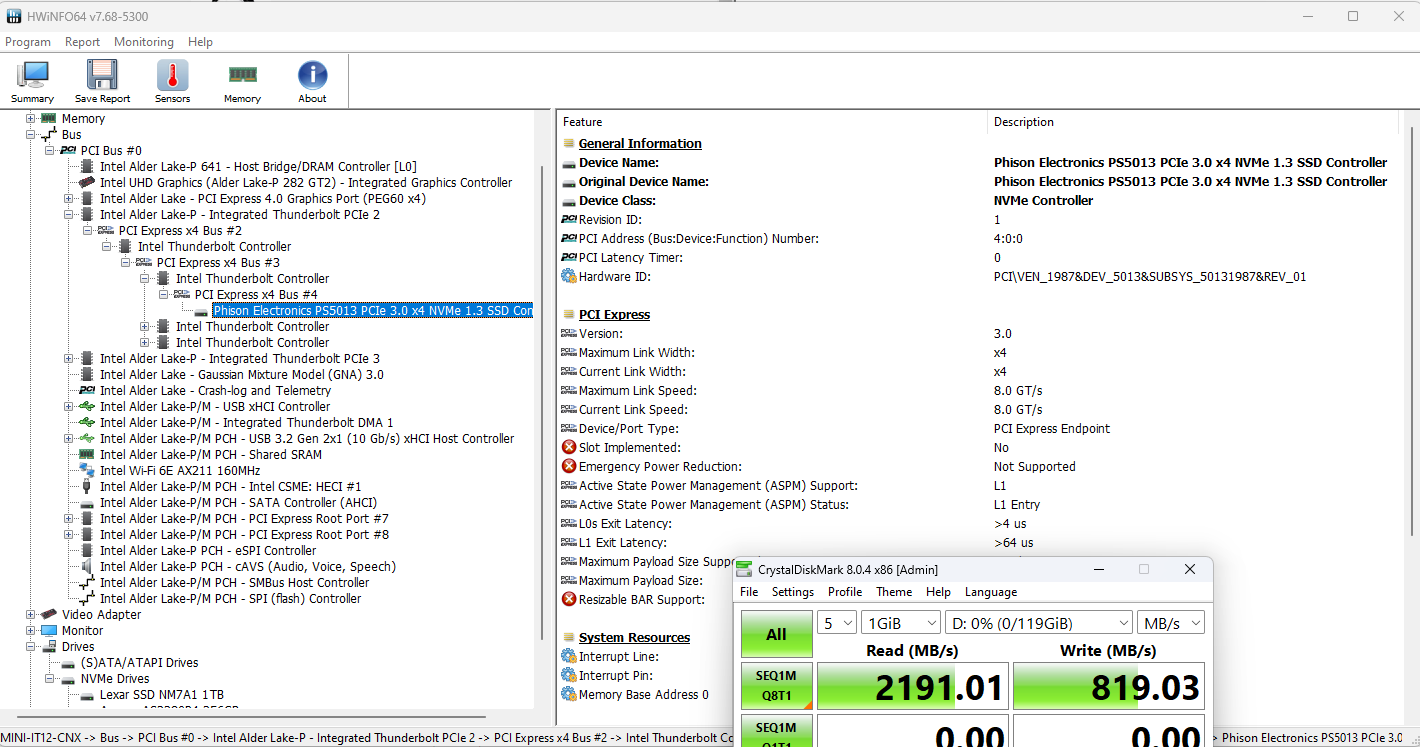The height and width of the screenshot is (747, 1420).
Task: Click the Video Adapter tree icon
Action: (x=49, y=615)
